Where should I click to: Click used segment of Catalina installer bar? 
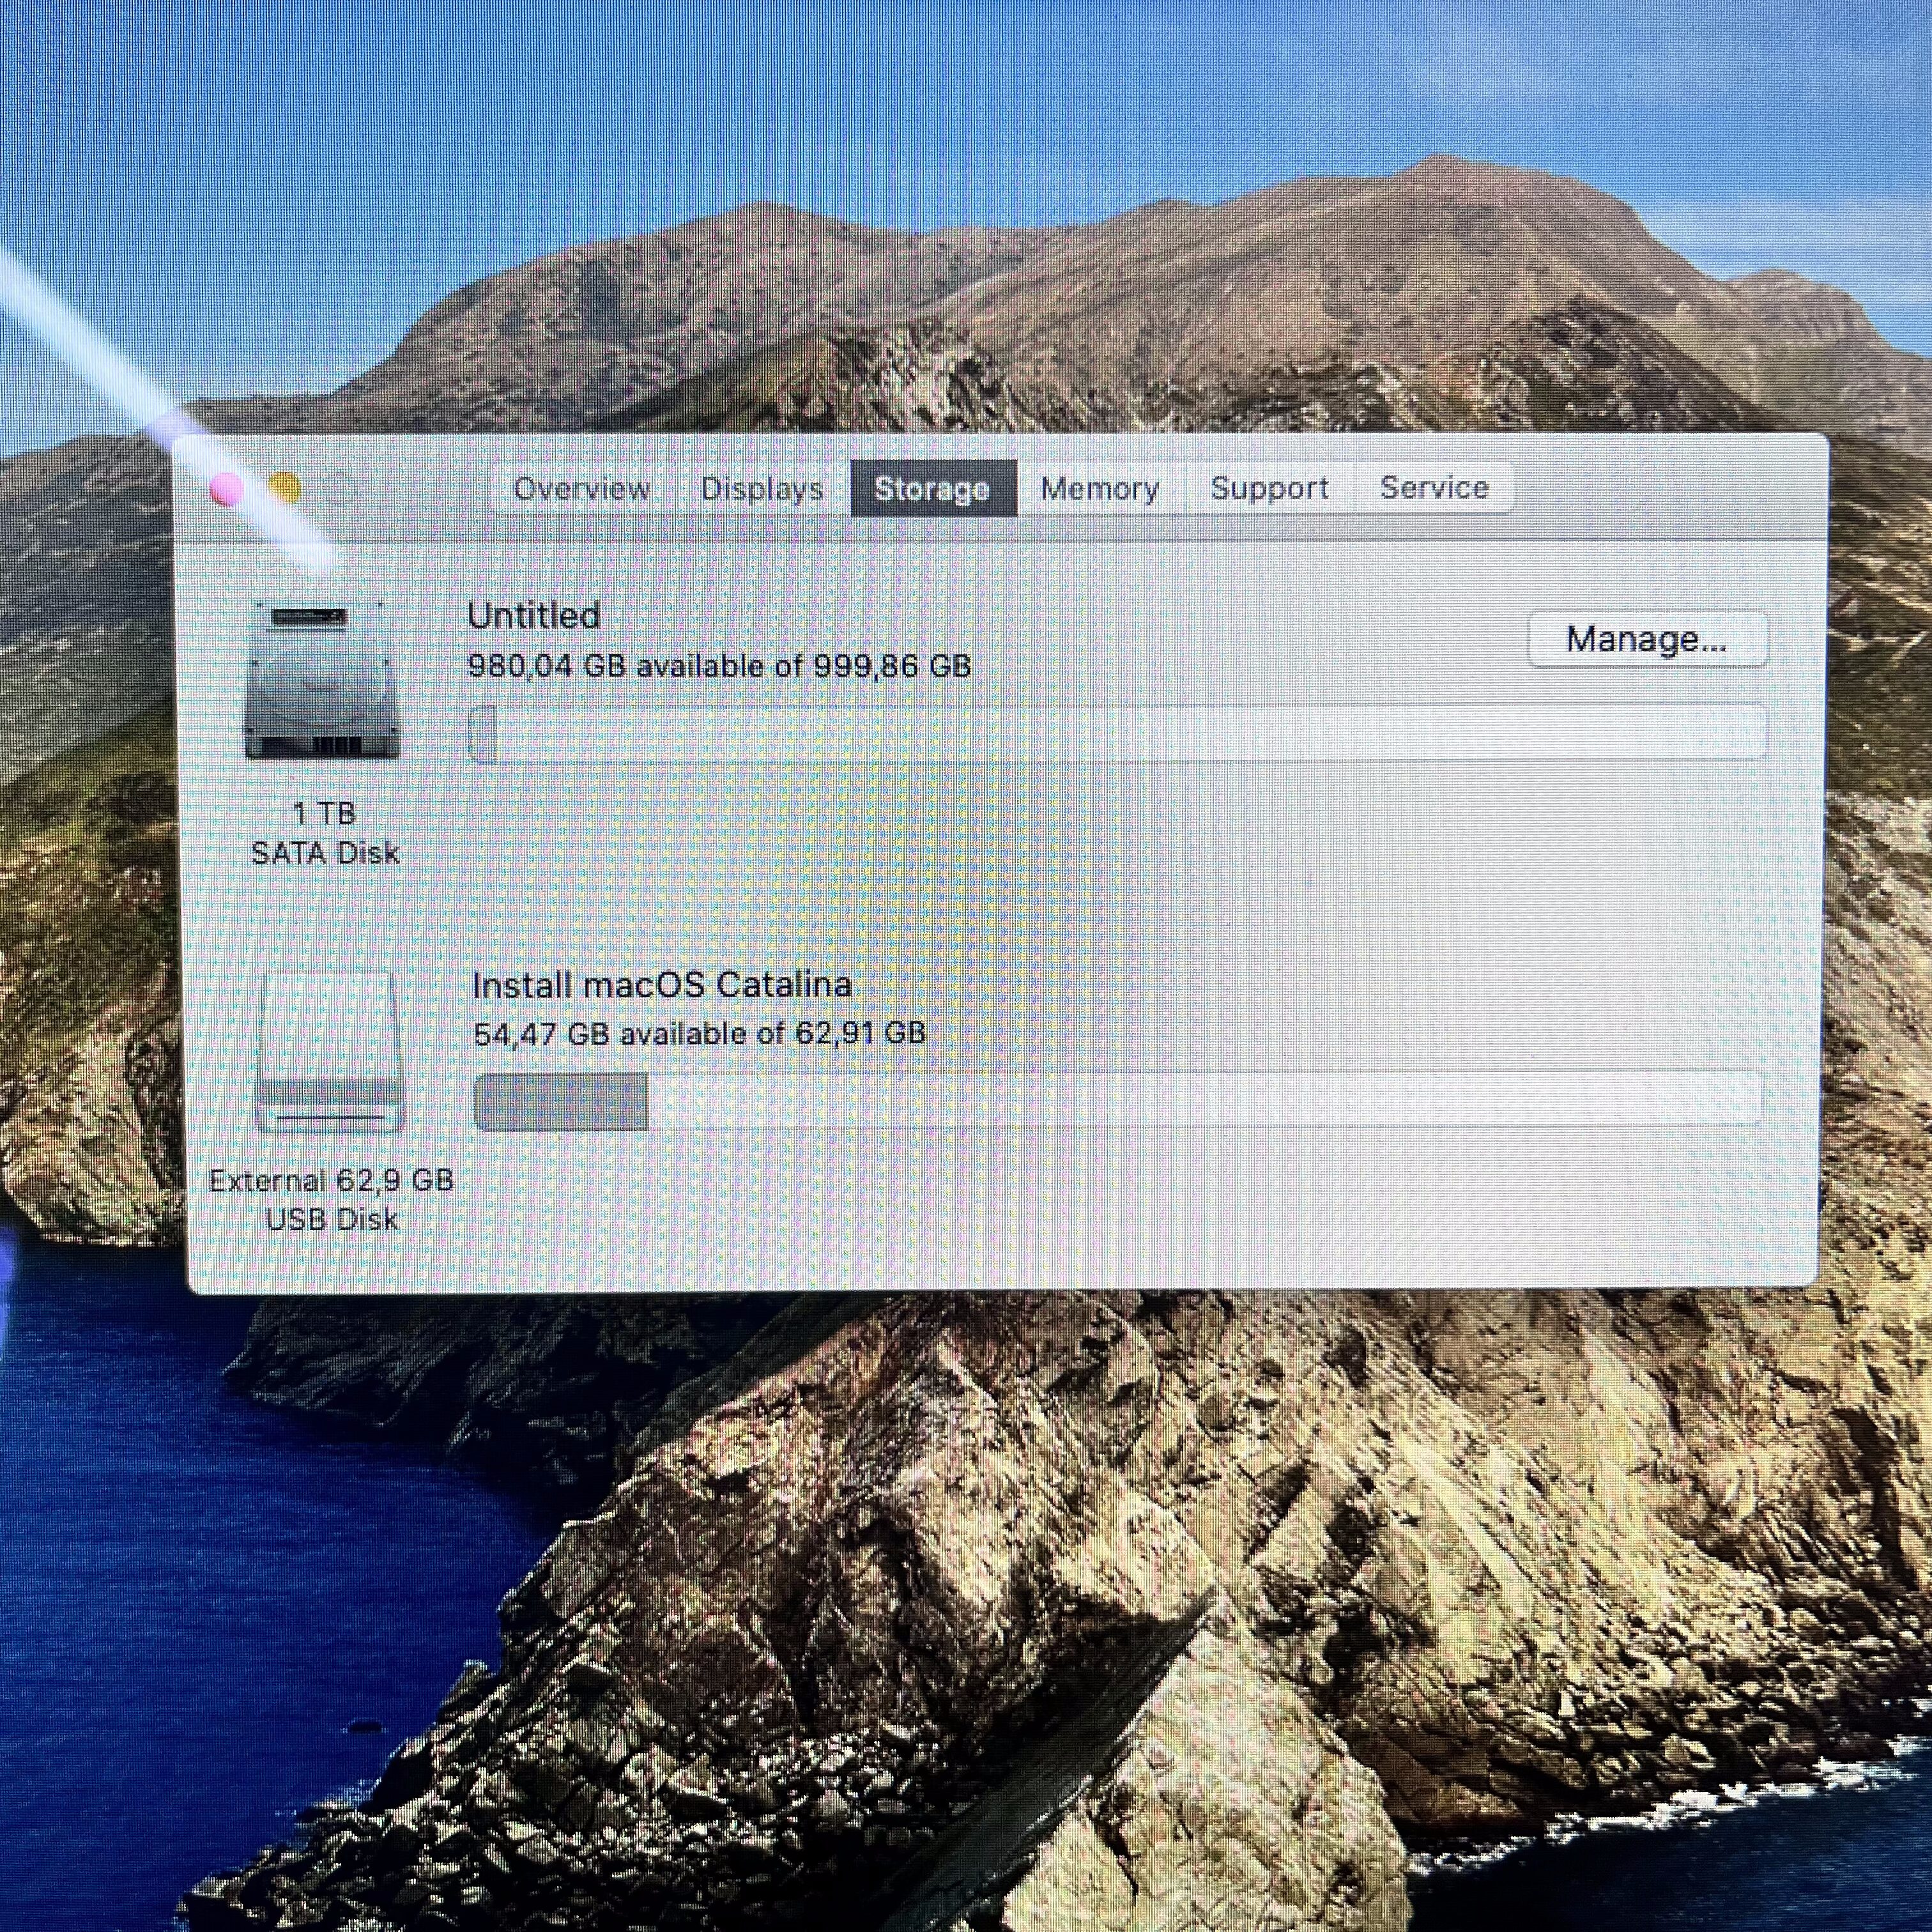pyautogui.click(x=561, y=1101)
